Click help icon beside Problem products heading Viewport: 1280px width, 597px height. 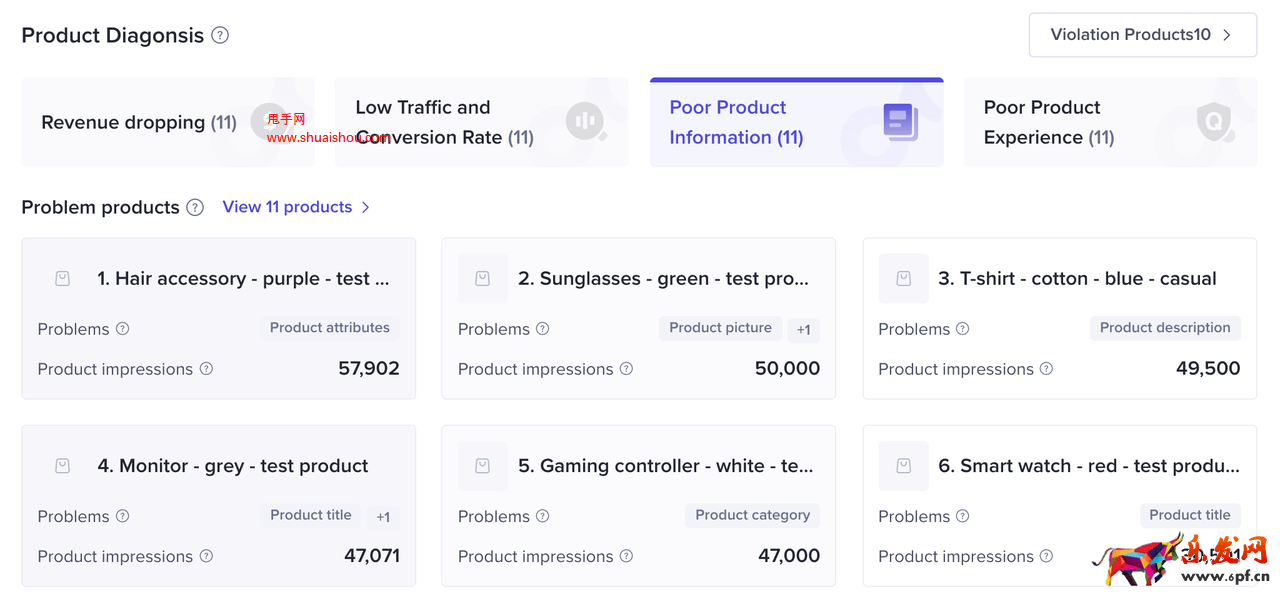point(195,207)
